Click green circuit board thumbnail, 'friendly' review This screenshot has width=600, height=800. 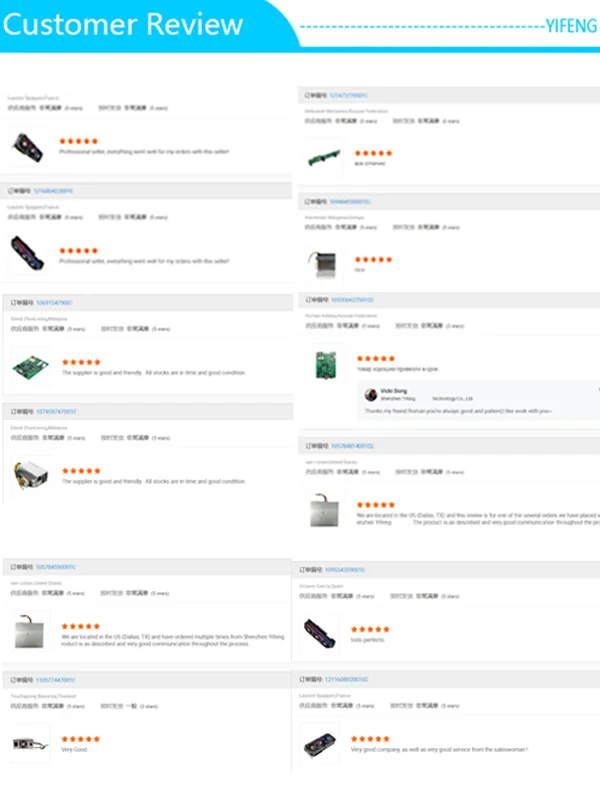pos(29,367)
